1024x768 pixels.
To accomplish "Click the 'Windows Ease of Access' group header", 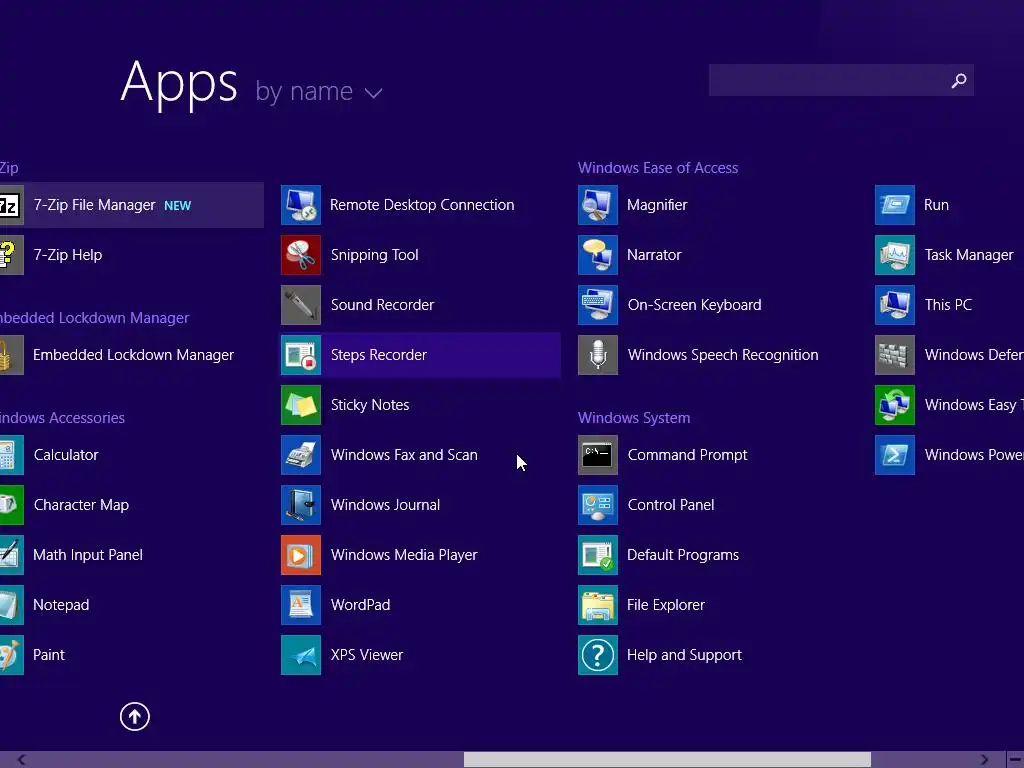I will [658, 168].
